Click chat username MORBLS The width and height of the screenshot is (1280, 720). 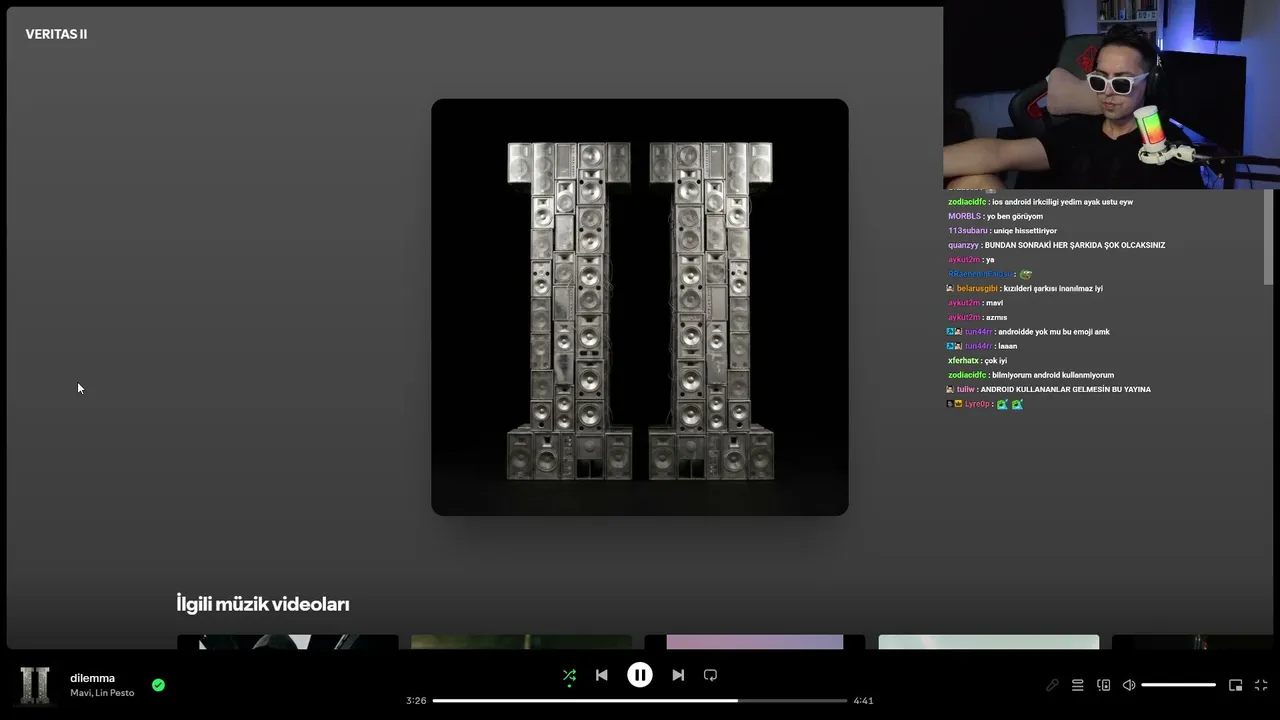click(964, 216)
